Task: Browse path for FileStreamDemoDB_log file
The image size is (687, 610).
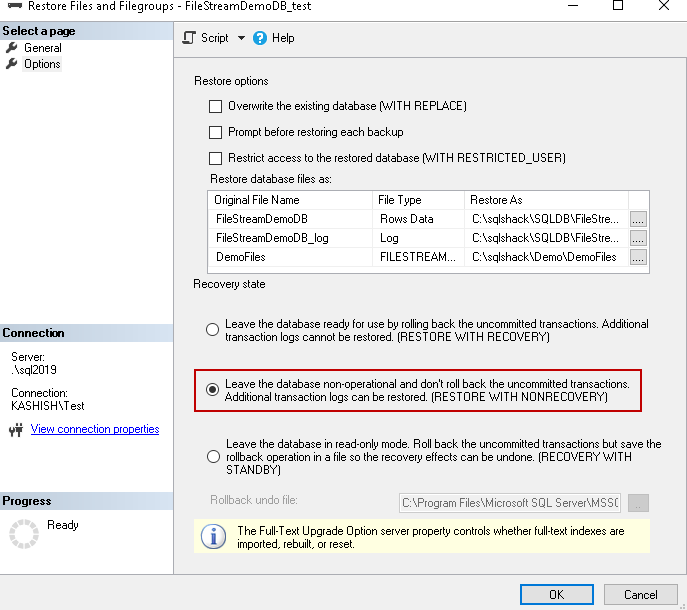Action: [x=638, y=238]
